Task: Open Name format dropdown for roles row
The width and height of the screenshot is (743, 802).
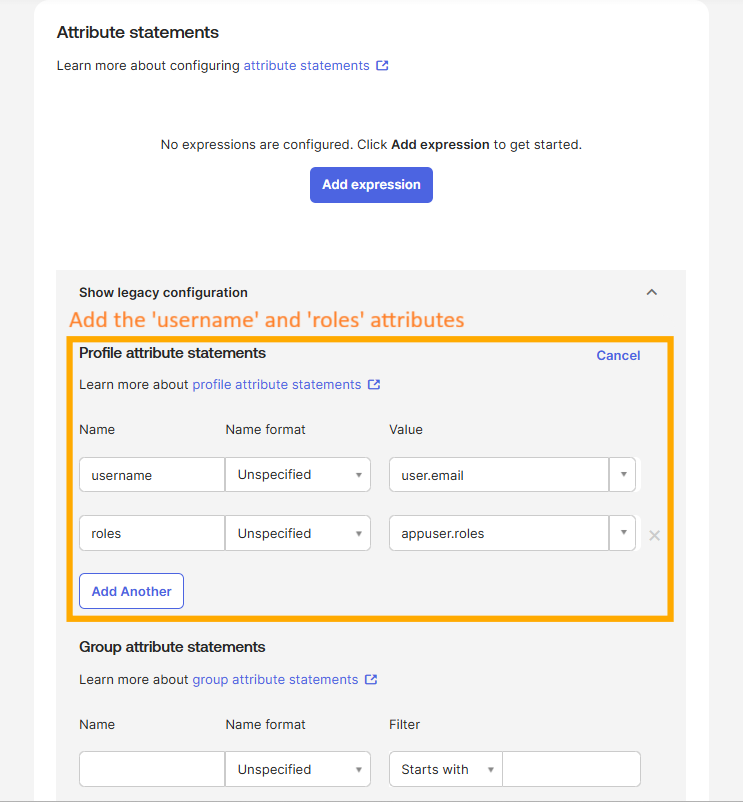Action: [298, 533]
